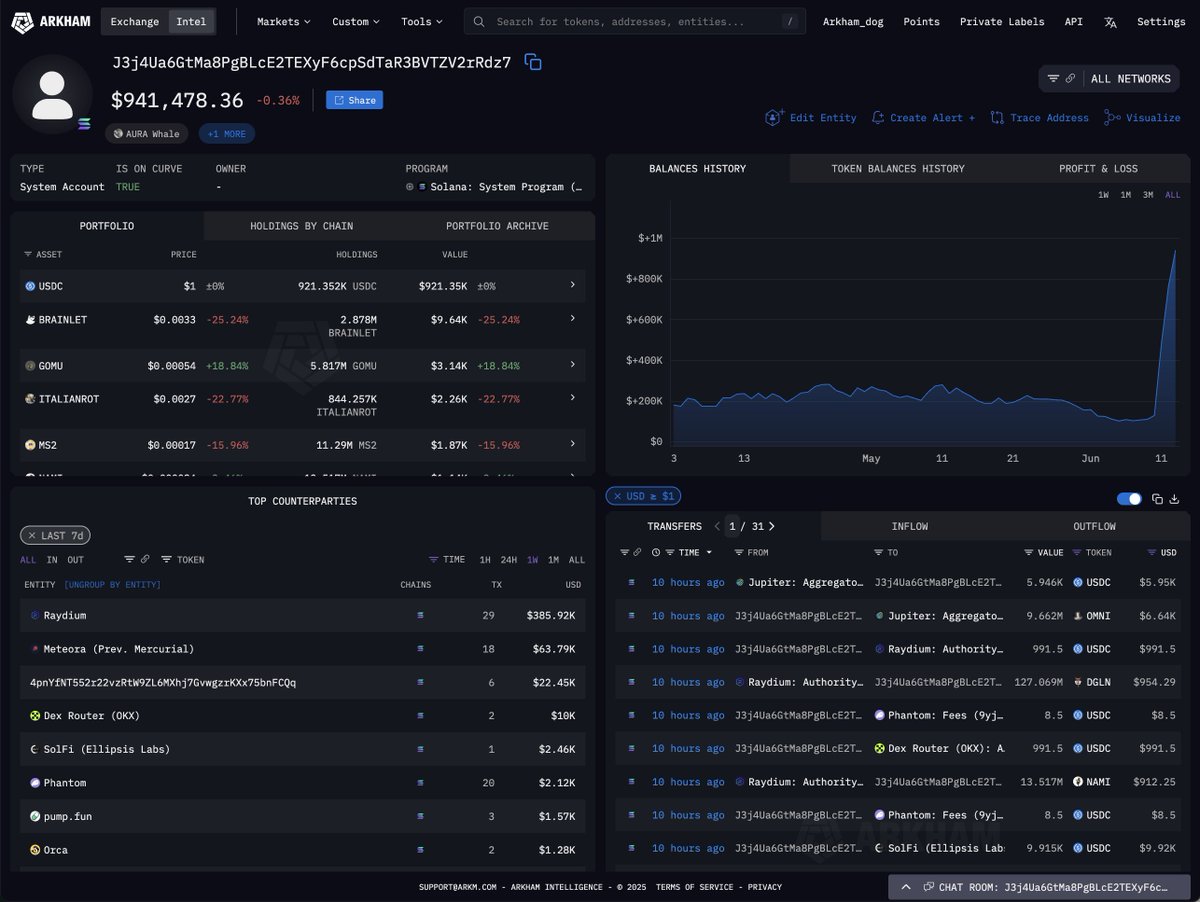The width and height of the screenshot is (1200, 902).
Task: Set counterparties time range to 1H
Action: pyautogui.click(x=485, y=560)
